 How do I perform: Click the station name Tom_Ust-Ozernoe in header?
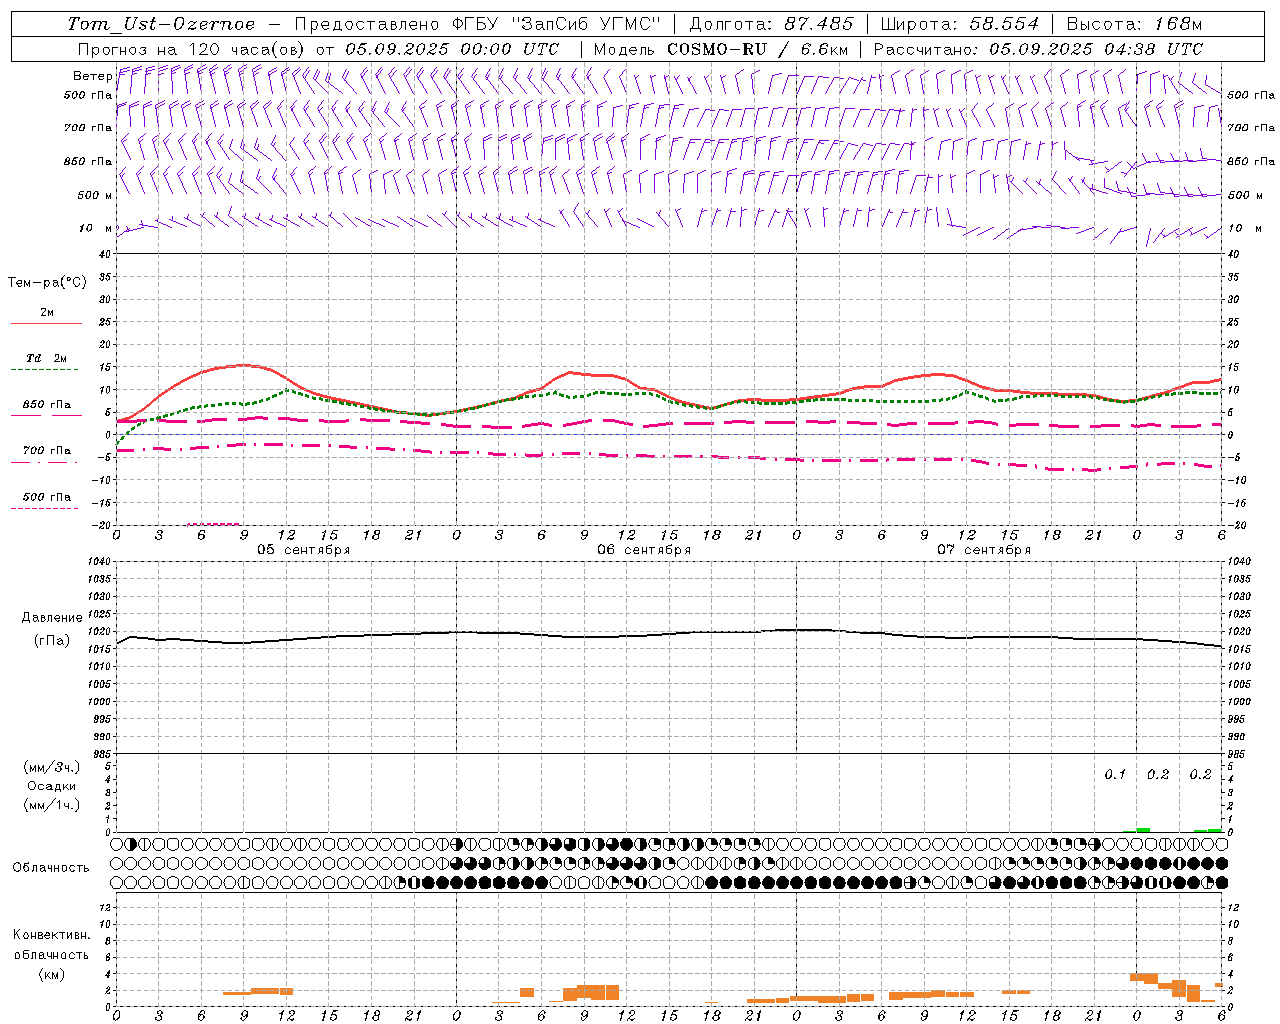[161, 24]
